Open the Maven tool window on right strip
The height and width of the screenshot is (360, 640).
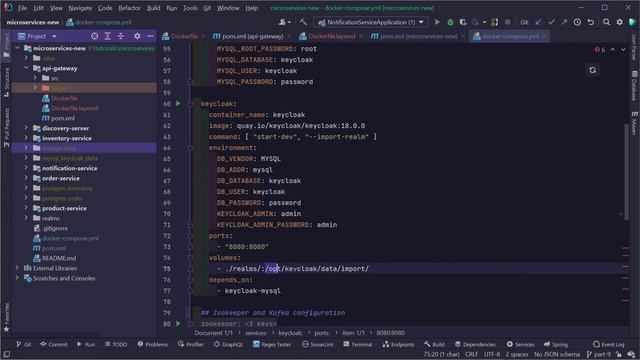click(634, 122)
